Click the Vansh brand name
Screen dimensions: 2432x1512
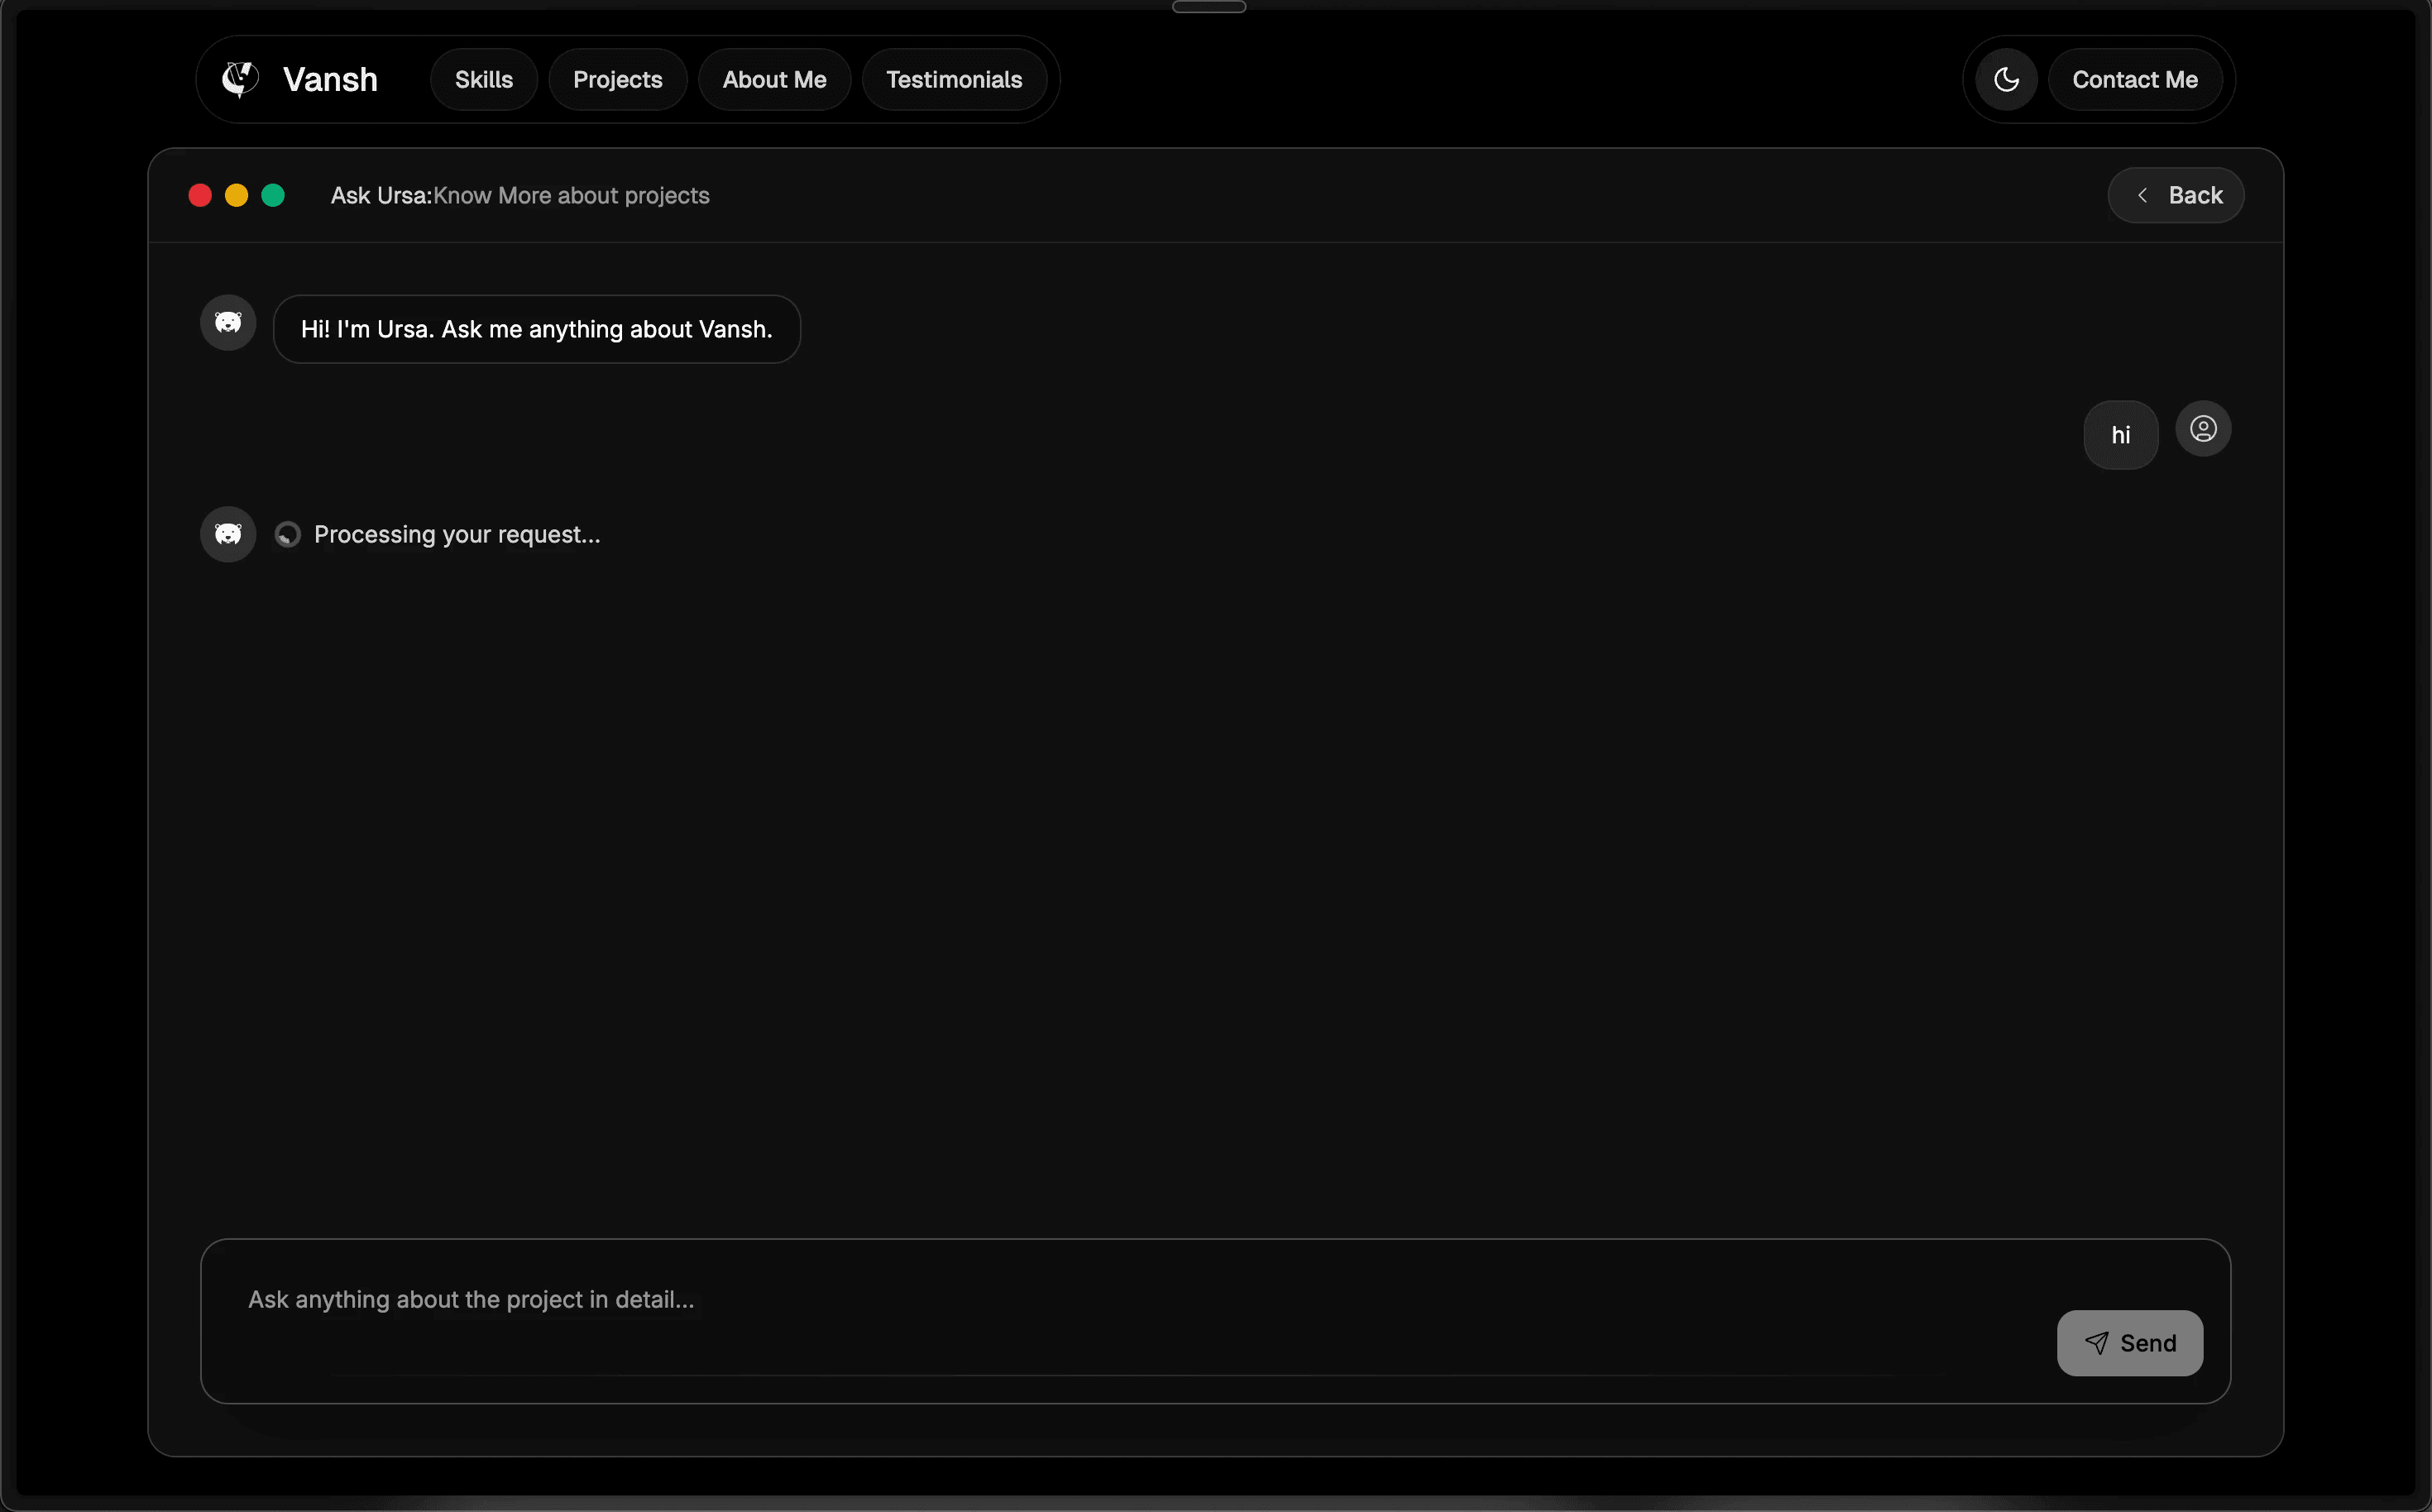330,79
